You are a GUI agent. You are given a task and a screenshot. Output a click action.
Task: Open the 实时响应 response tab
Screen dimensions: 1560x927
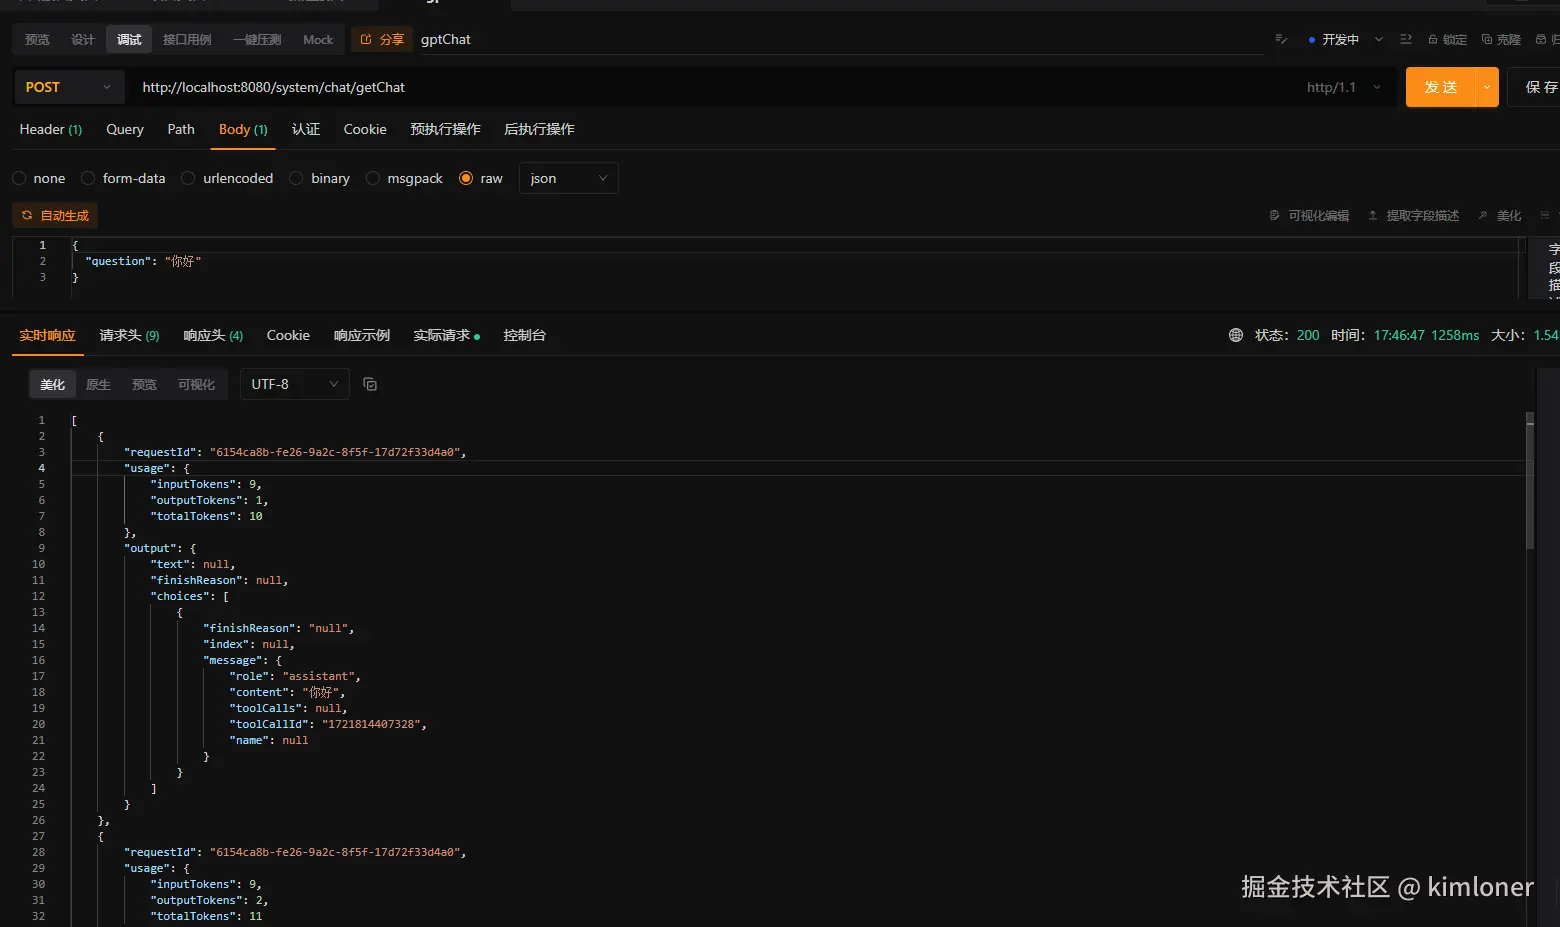tap(47, 335)
